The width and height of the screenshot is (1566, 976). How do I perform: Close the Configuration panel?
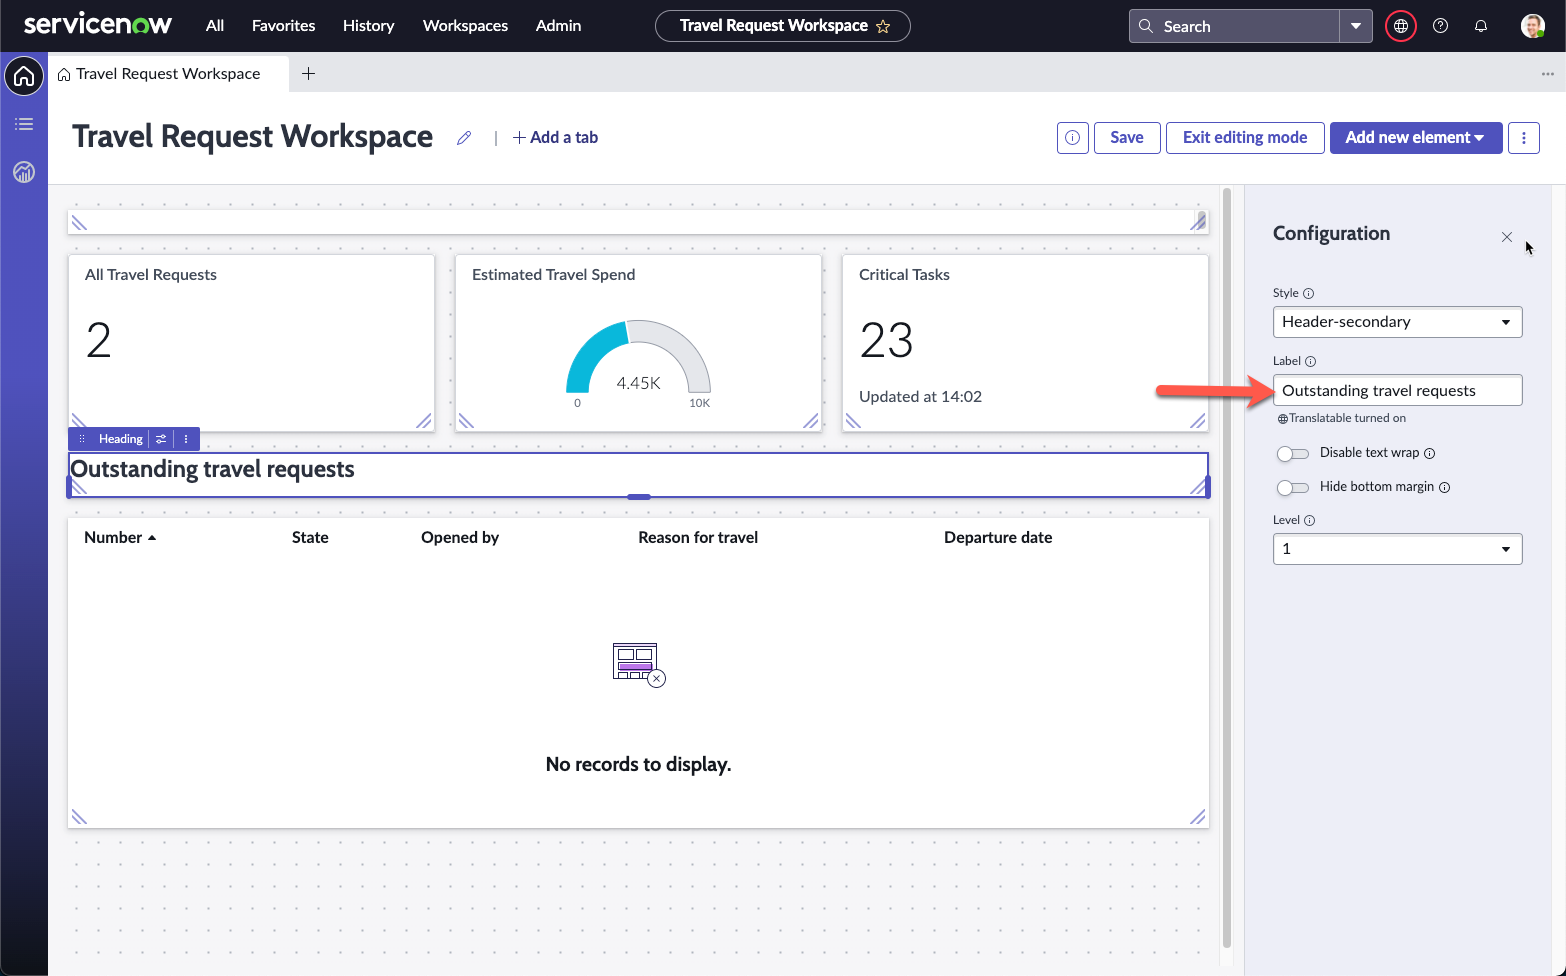point(1507,237)
